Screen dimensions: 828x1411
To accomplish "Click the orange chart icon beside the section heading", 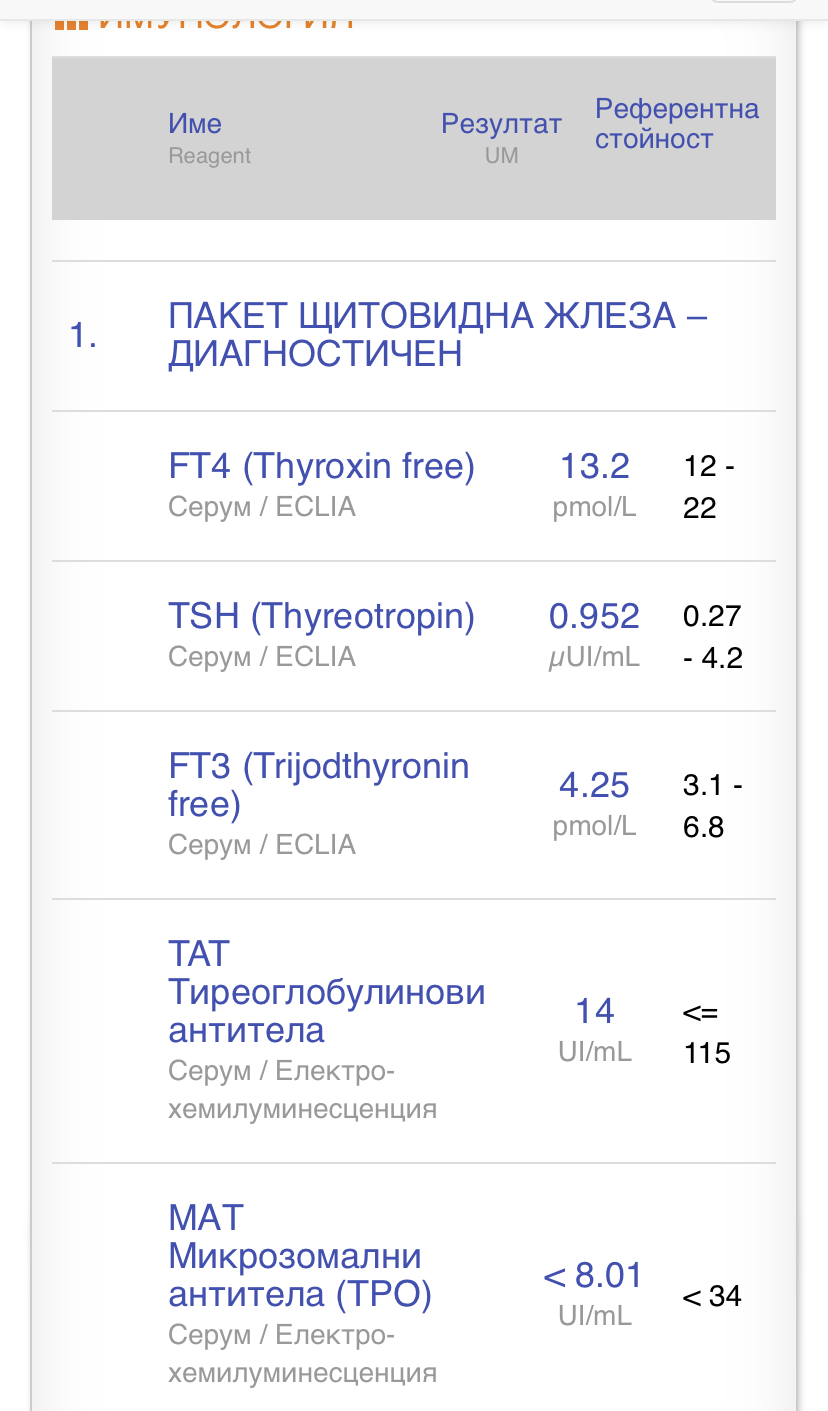I will [x=72, y=20].
